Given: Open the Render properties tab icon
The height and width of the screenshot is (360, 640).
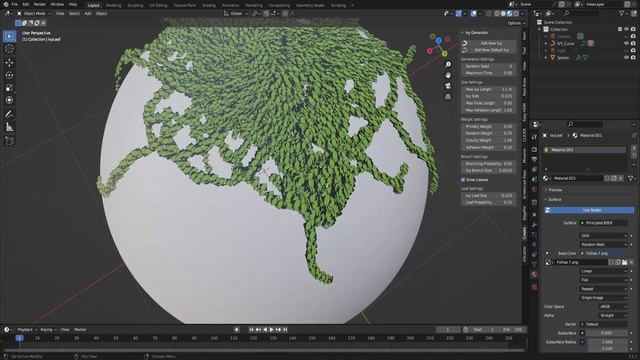Looking at the screenshot, I should tap(534, 149).
